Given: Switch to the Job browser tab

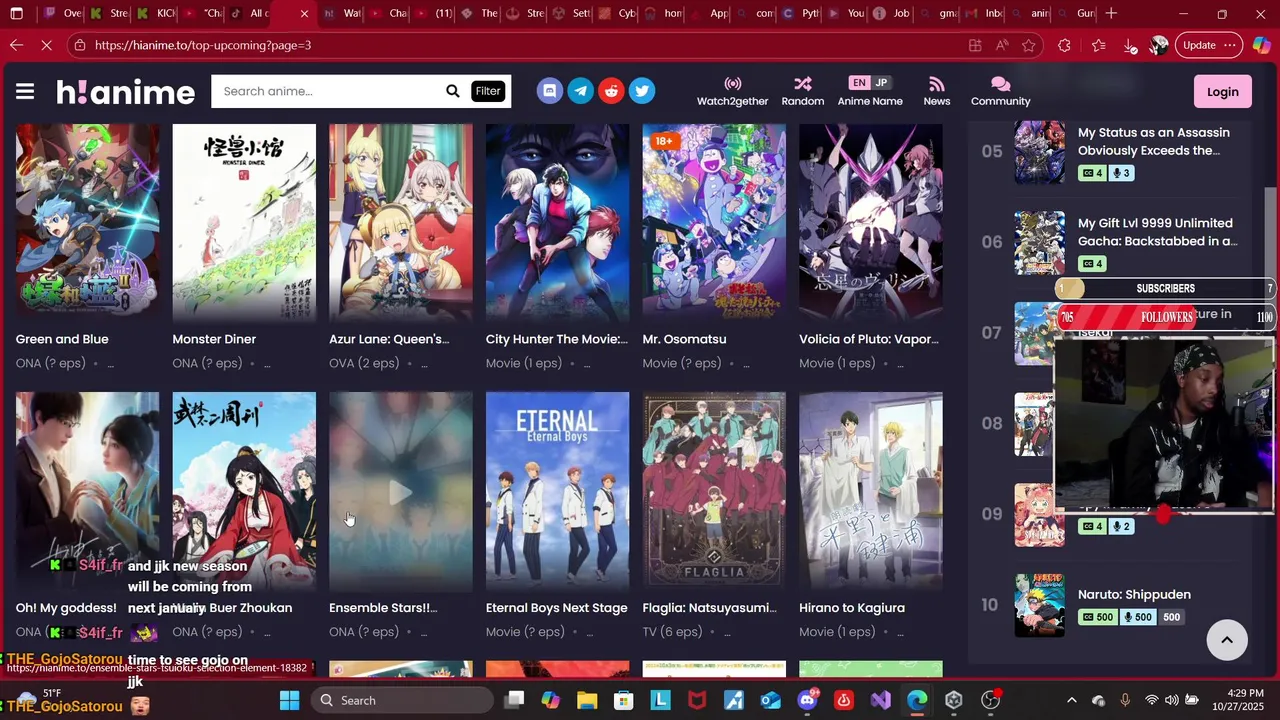Looking at the screenshot, I should click(x=892, y=14).
